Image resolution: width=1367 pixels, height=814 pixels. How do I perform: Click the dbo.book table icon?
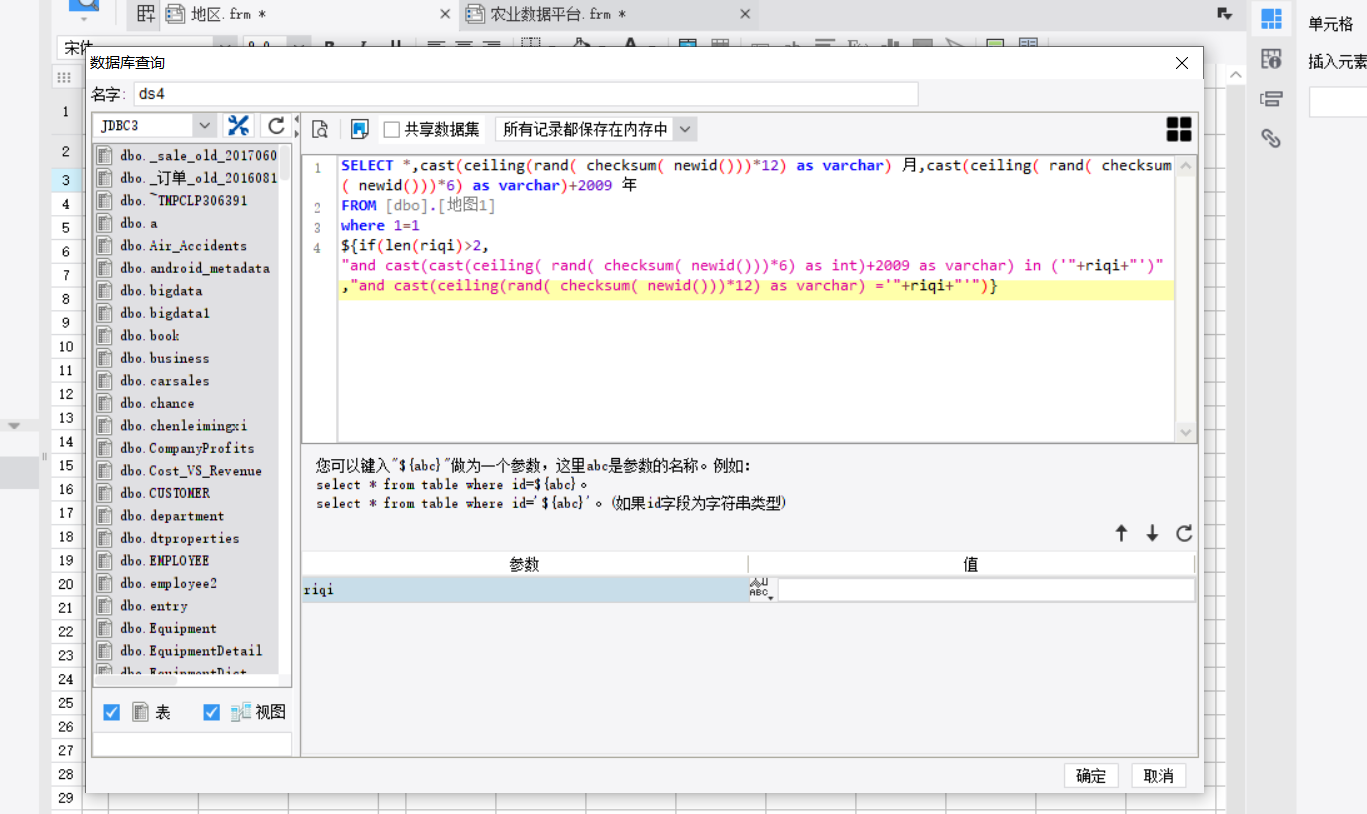pyautogui.click(x=105, y=336)
